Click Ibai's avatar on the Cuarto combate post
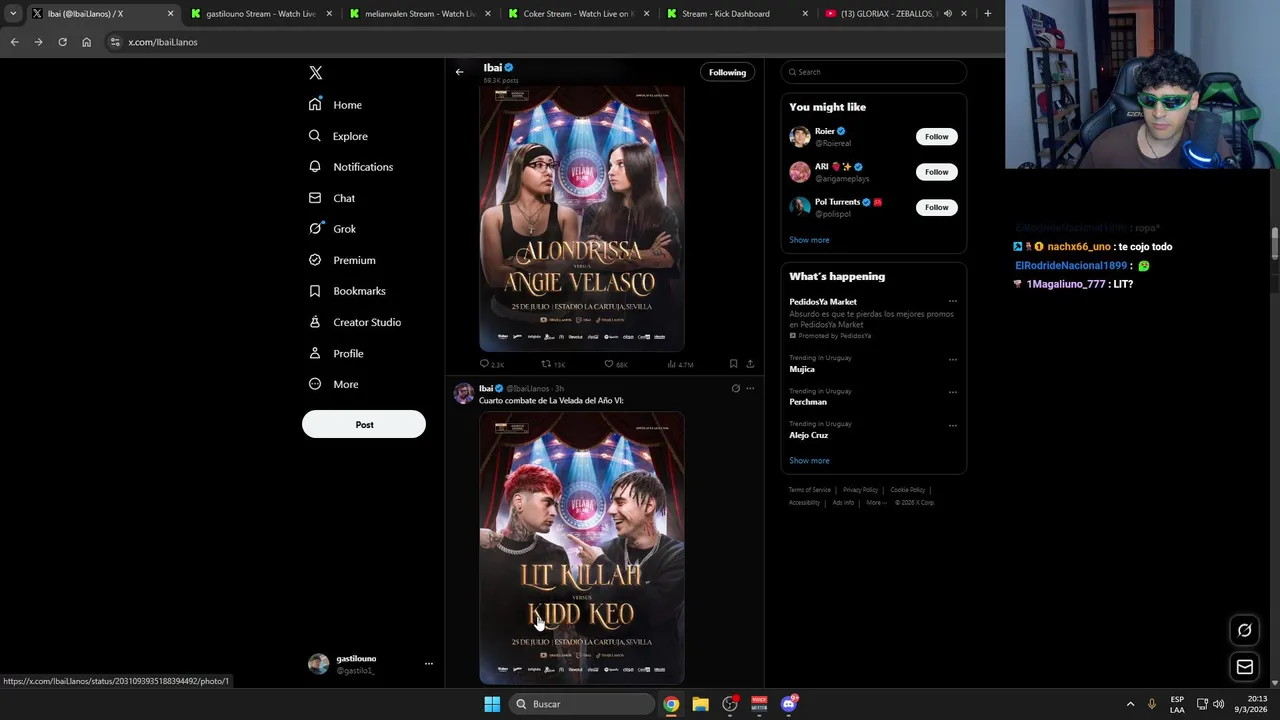The image size is (1280, 720). 464,393
